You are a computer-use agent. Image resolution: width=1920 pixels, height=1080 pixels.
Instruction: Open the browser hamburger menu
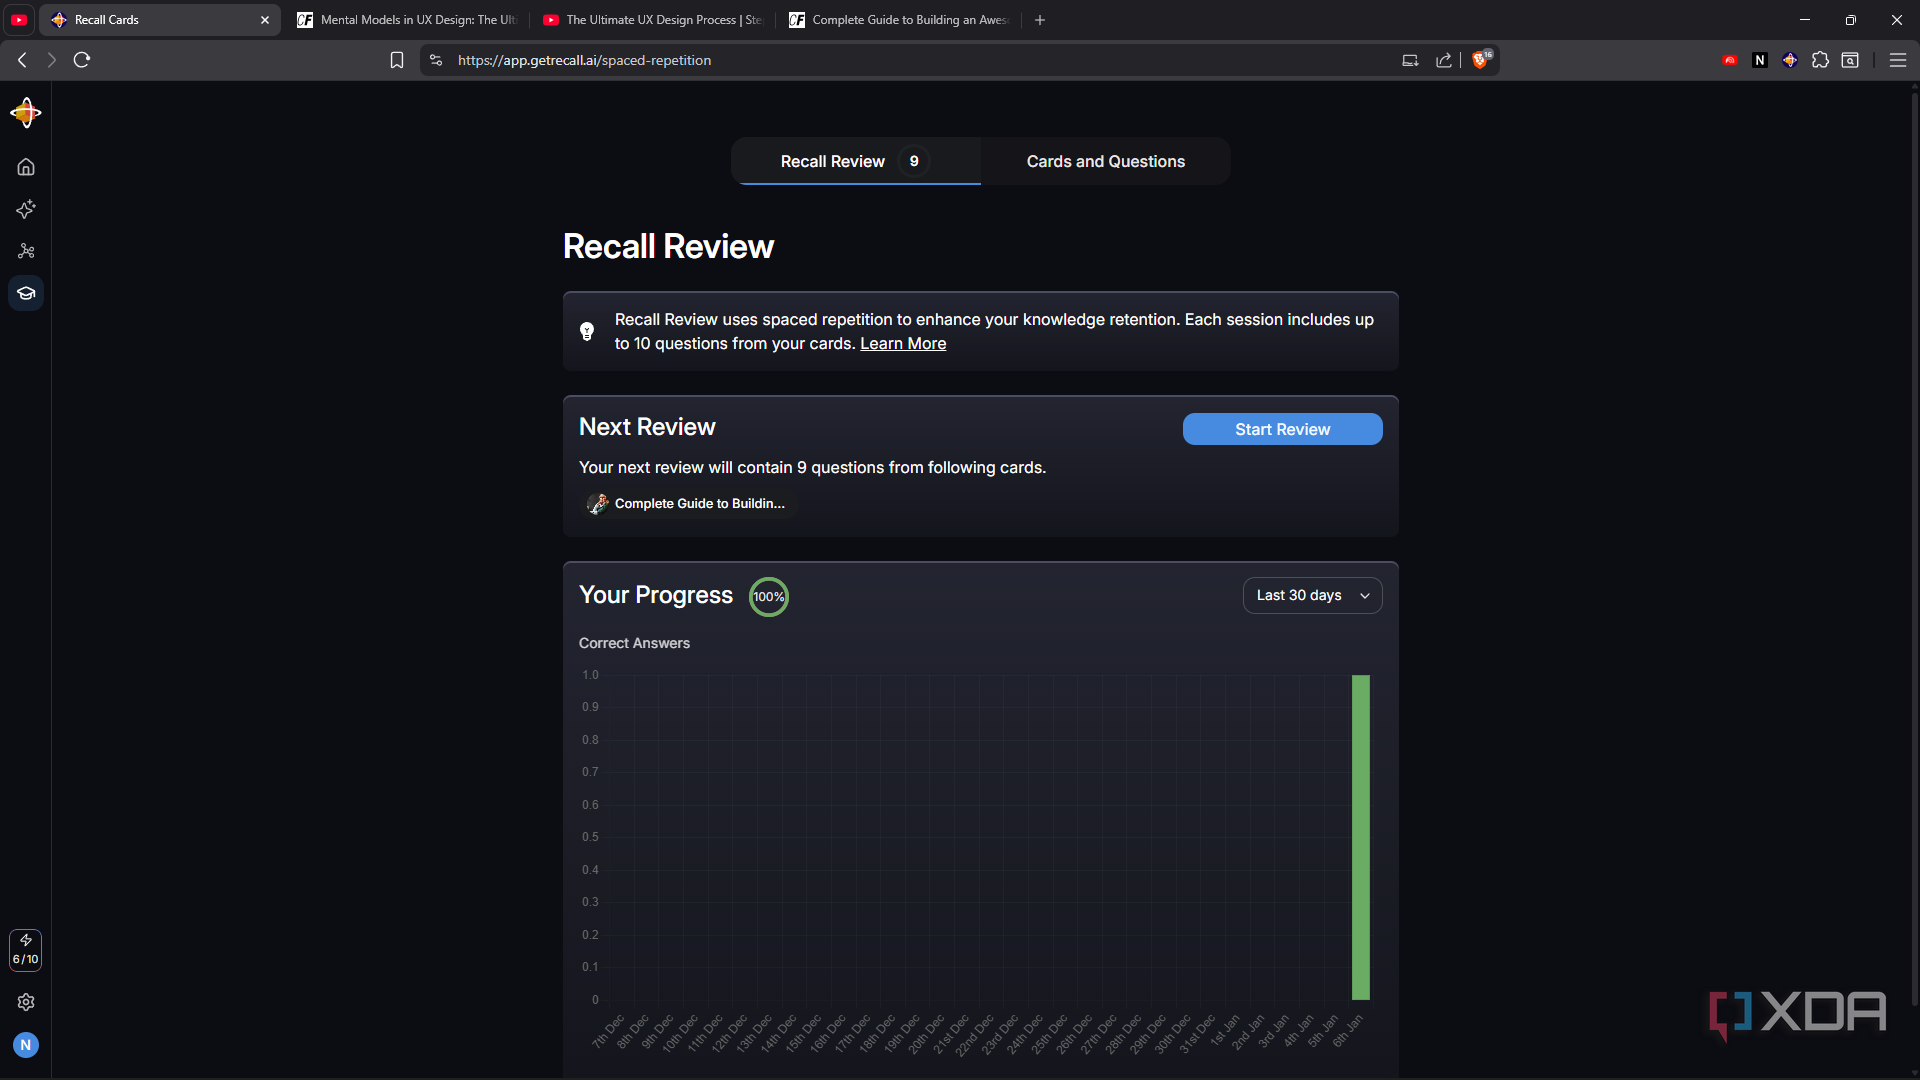pyautogui.click(x=1897, y=60)
